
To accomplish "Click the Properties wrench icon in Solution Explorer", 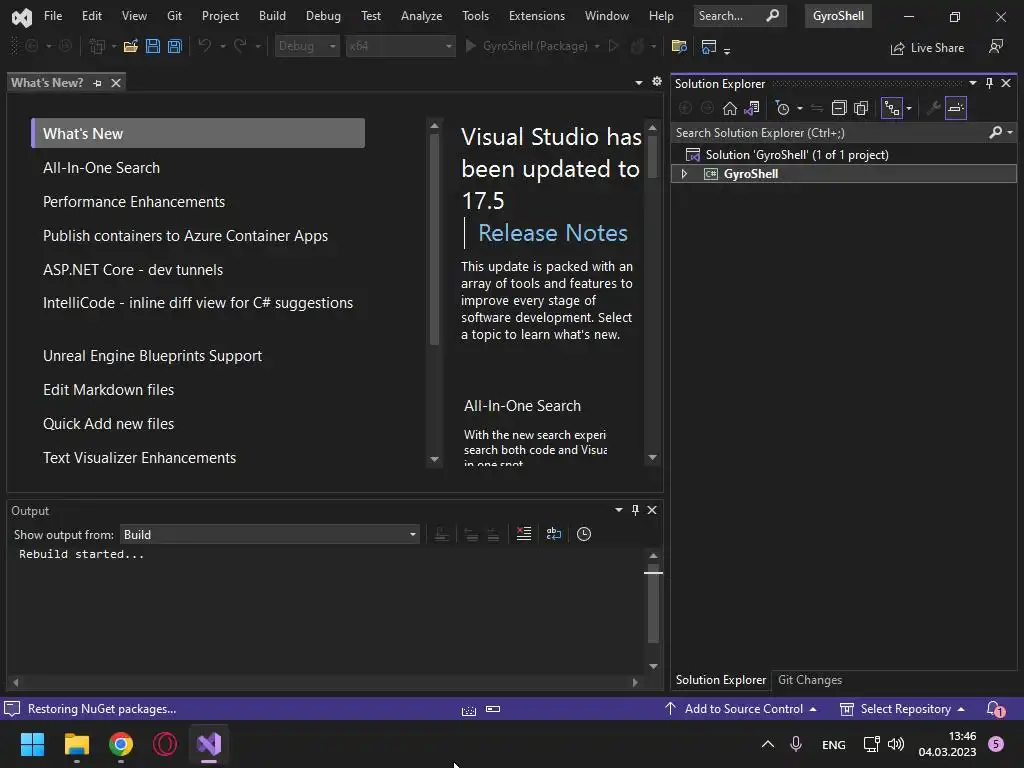I will tap(933, 108).
